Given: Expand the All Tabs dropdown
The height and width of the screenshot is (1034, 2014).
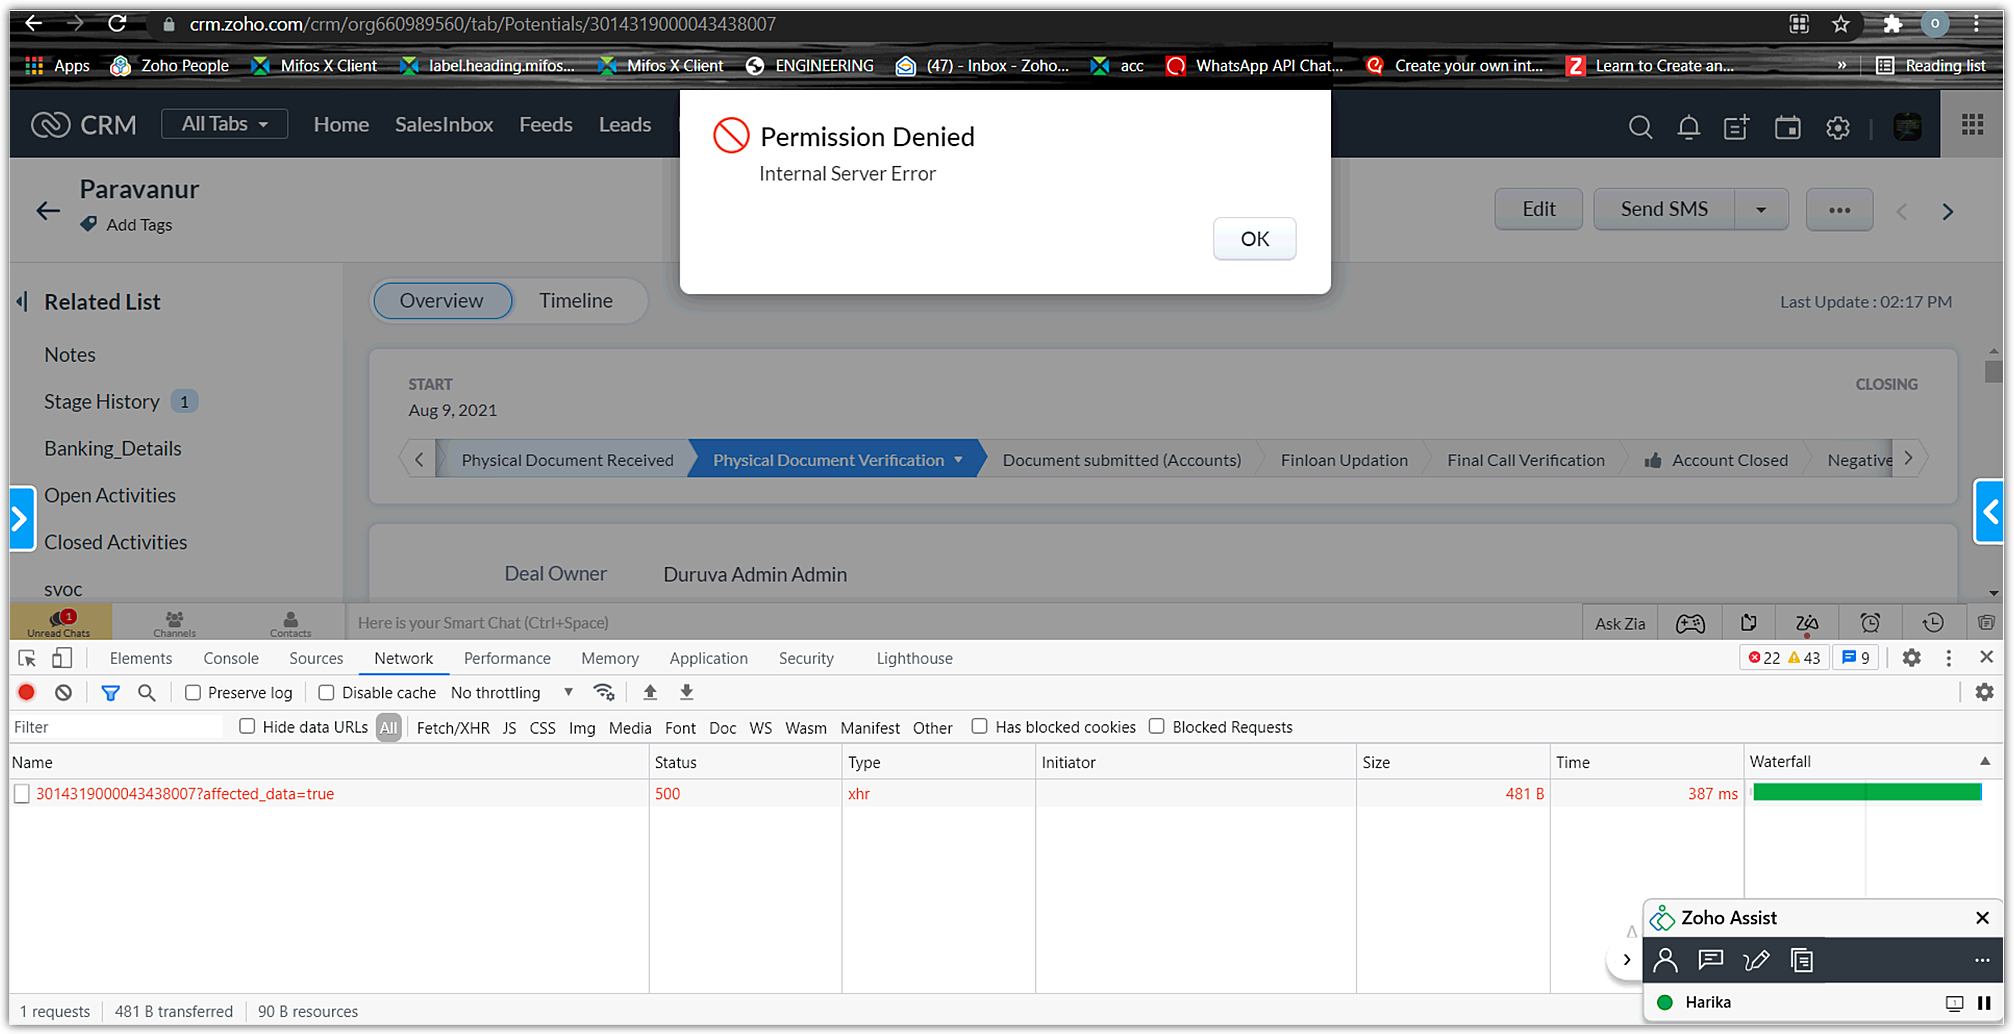Looking at the screenshot, I should pos(224,124).
